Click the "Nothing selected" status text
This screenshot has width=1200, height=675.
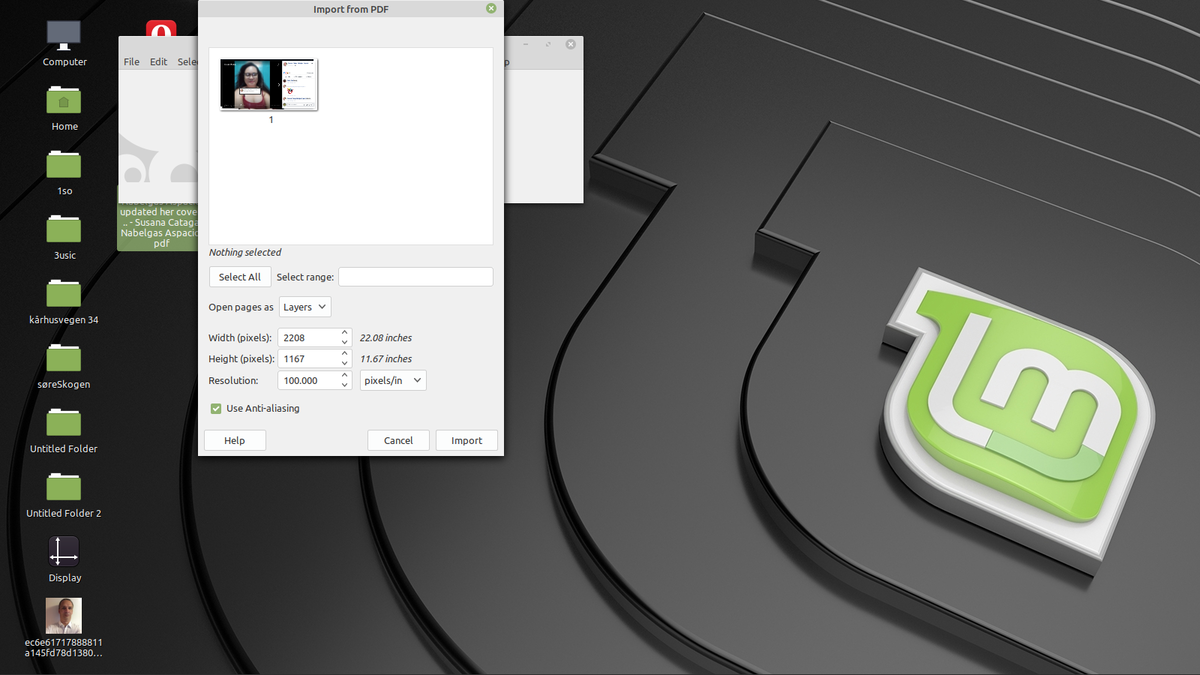245,253
